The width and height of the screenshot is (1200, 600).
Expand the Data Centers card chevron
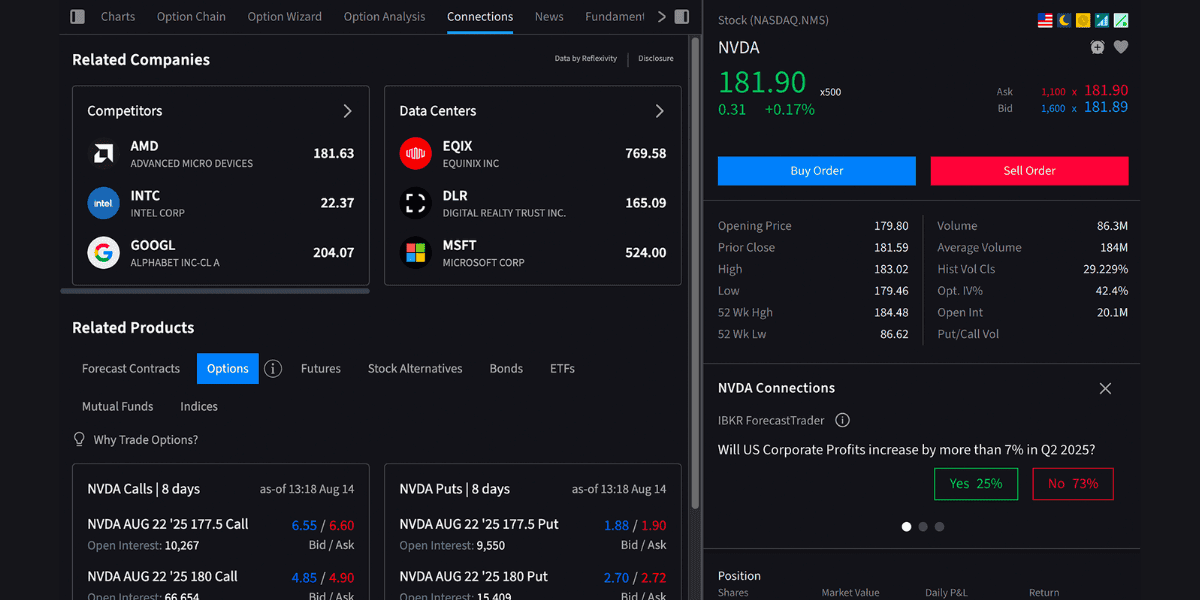click(x=659, y=111)
